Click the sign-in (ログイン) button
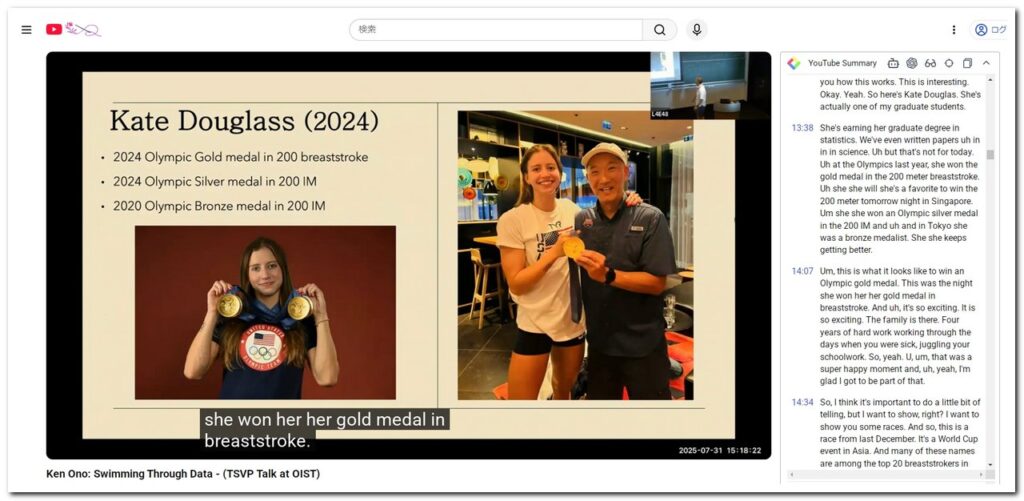 click(990, 30)
